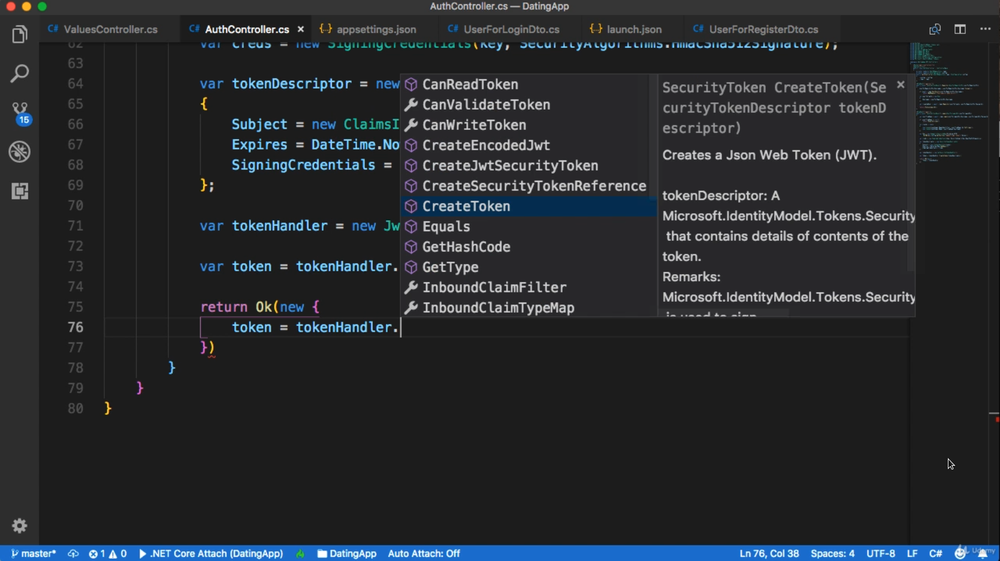The image size is (1000, 561).
Task: Click the DatingApp project folder status item
Action: [x=346, y=553]
